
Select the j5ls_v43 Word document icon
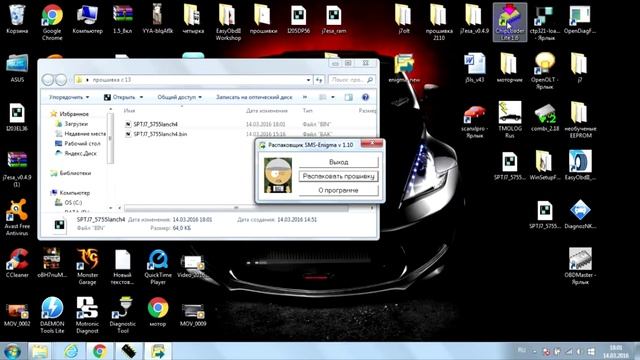pos(475,67)
